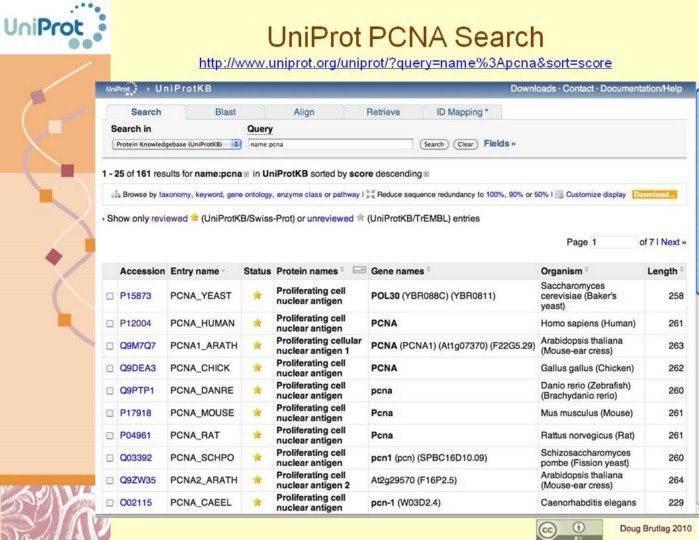Tick the checkbox for Q9DEA3 PCNA_CHICK row
This screenshot has width=699, height=540.
[110, 368]
